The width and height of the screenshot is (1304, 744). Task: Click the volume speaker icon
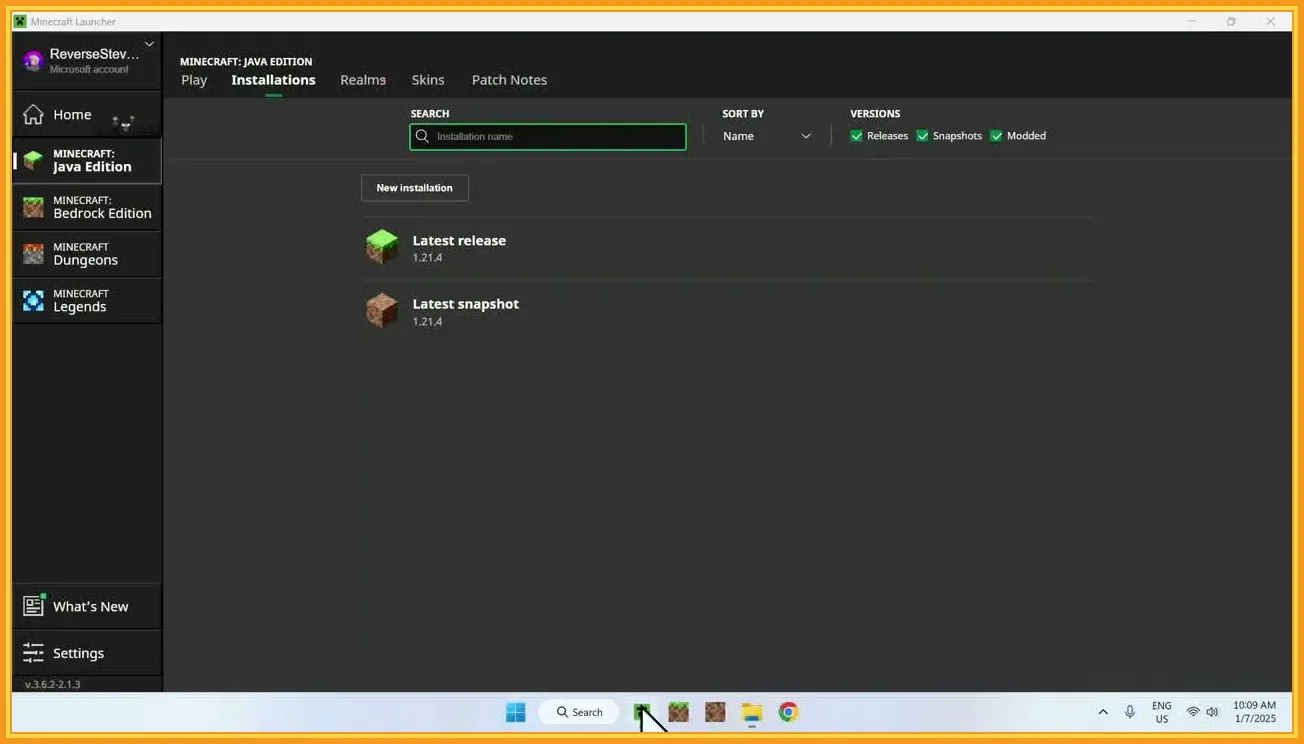[1212, 712]
